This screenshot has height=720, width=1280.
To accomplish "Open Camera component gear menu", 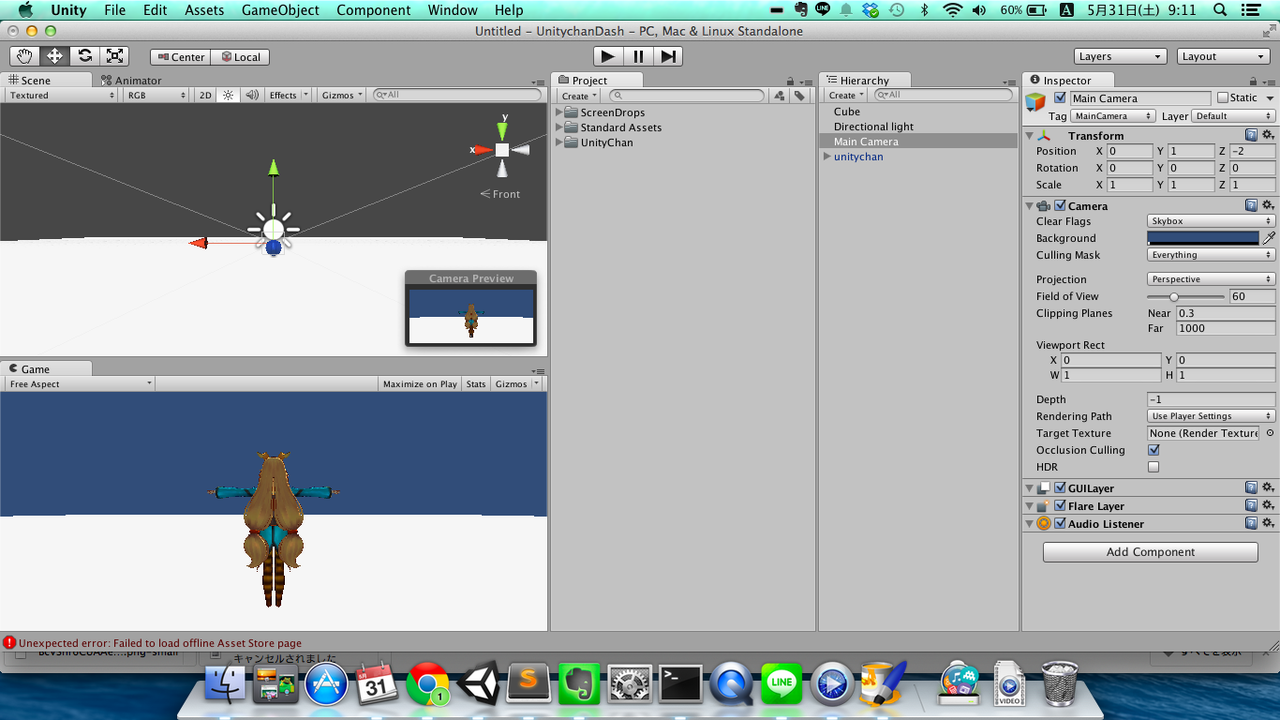I will coord(1267,205).
